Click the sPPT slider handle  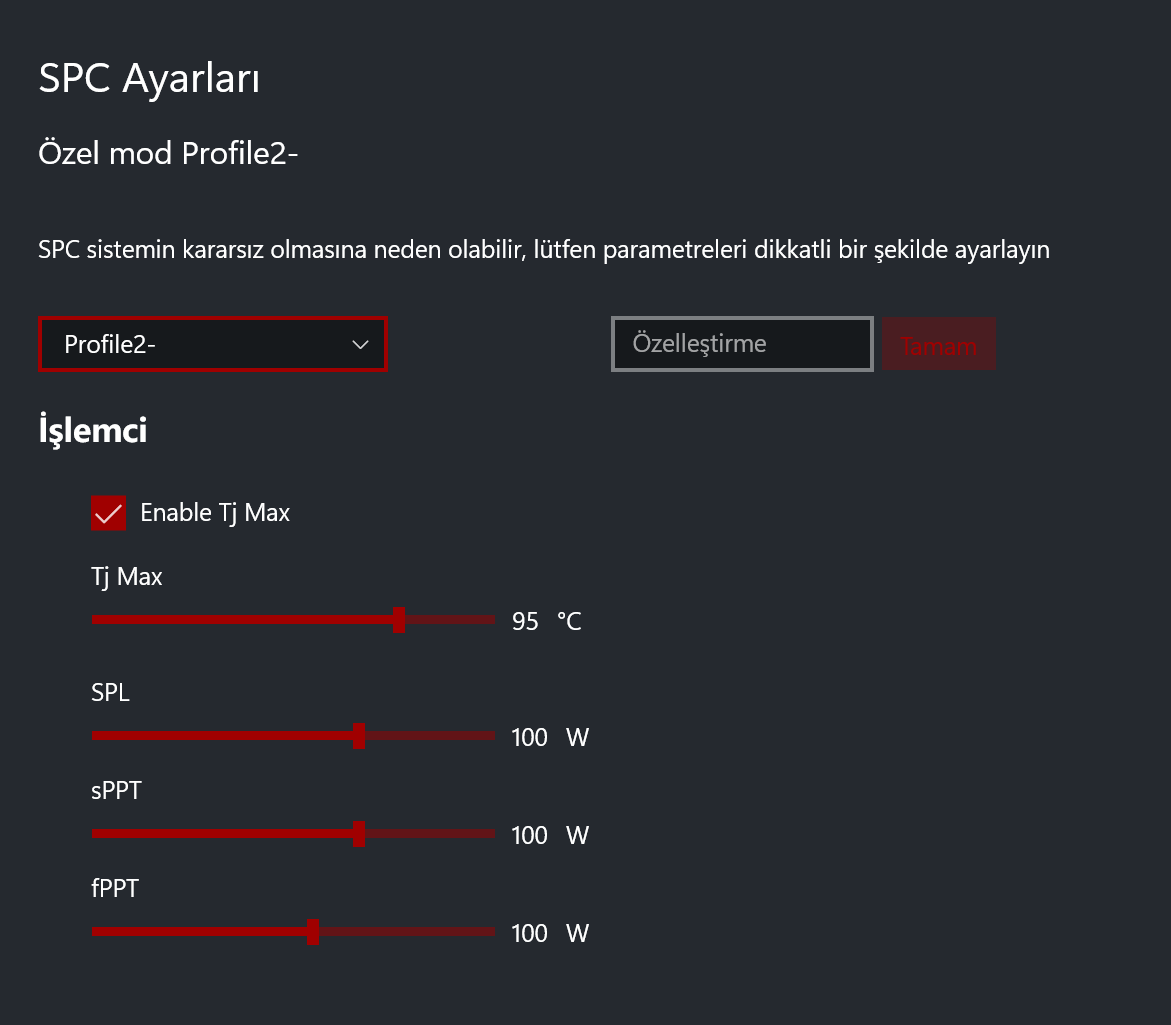tap(359, 833)
